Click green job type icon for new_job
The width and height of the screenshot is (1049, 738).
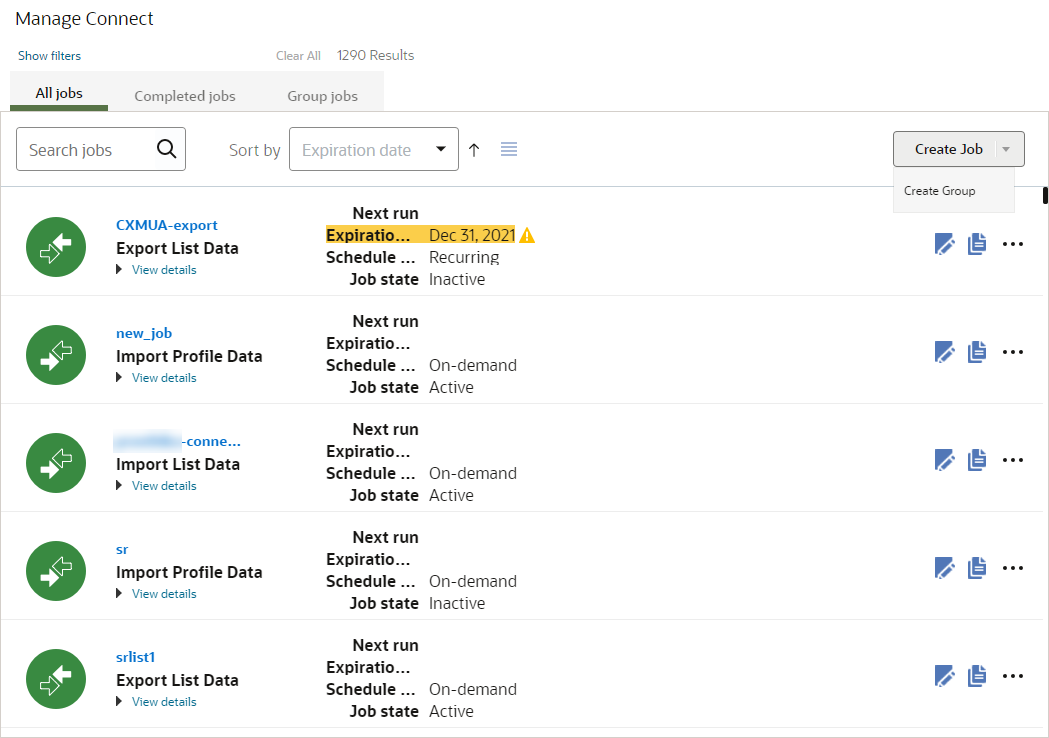point(56,355)
